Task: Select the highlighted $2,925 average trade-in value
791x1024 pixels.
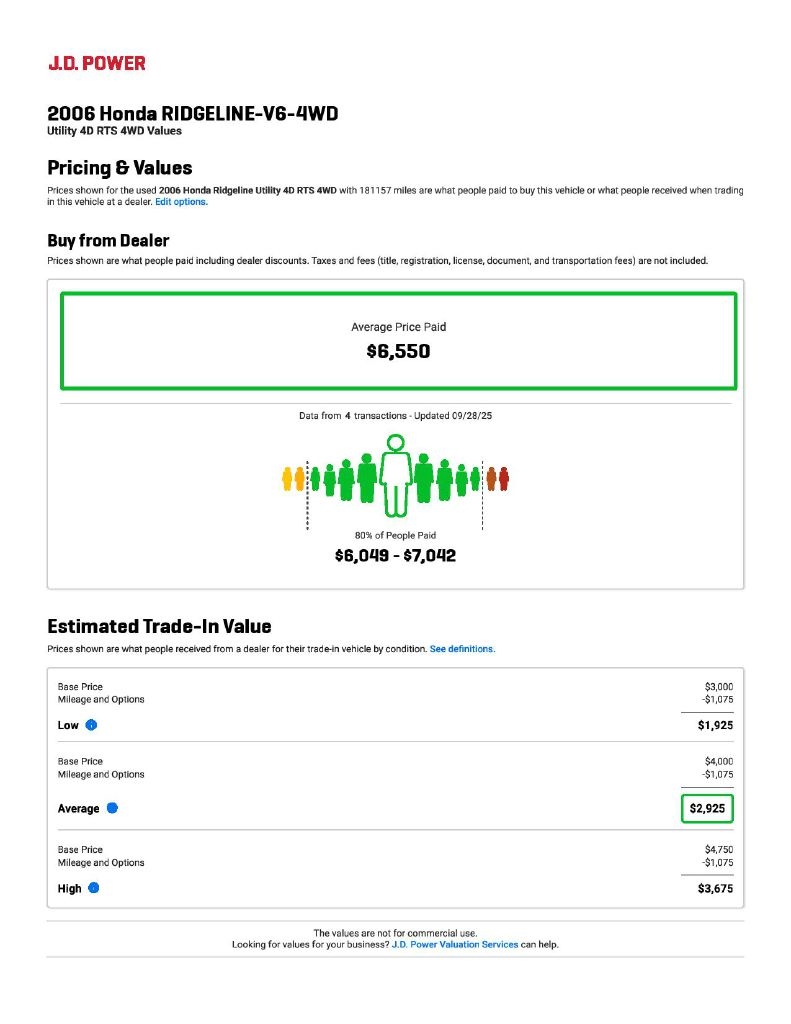Action: (707, 808)
